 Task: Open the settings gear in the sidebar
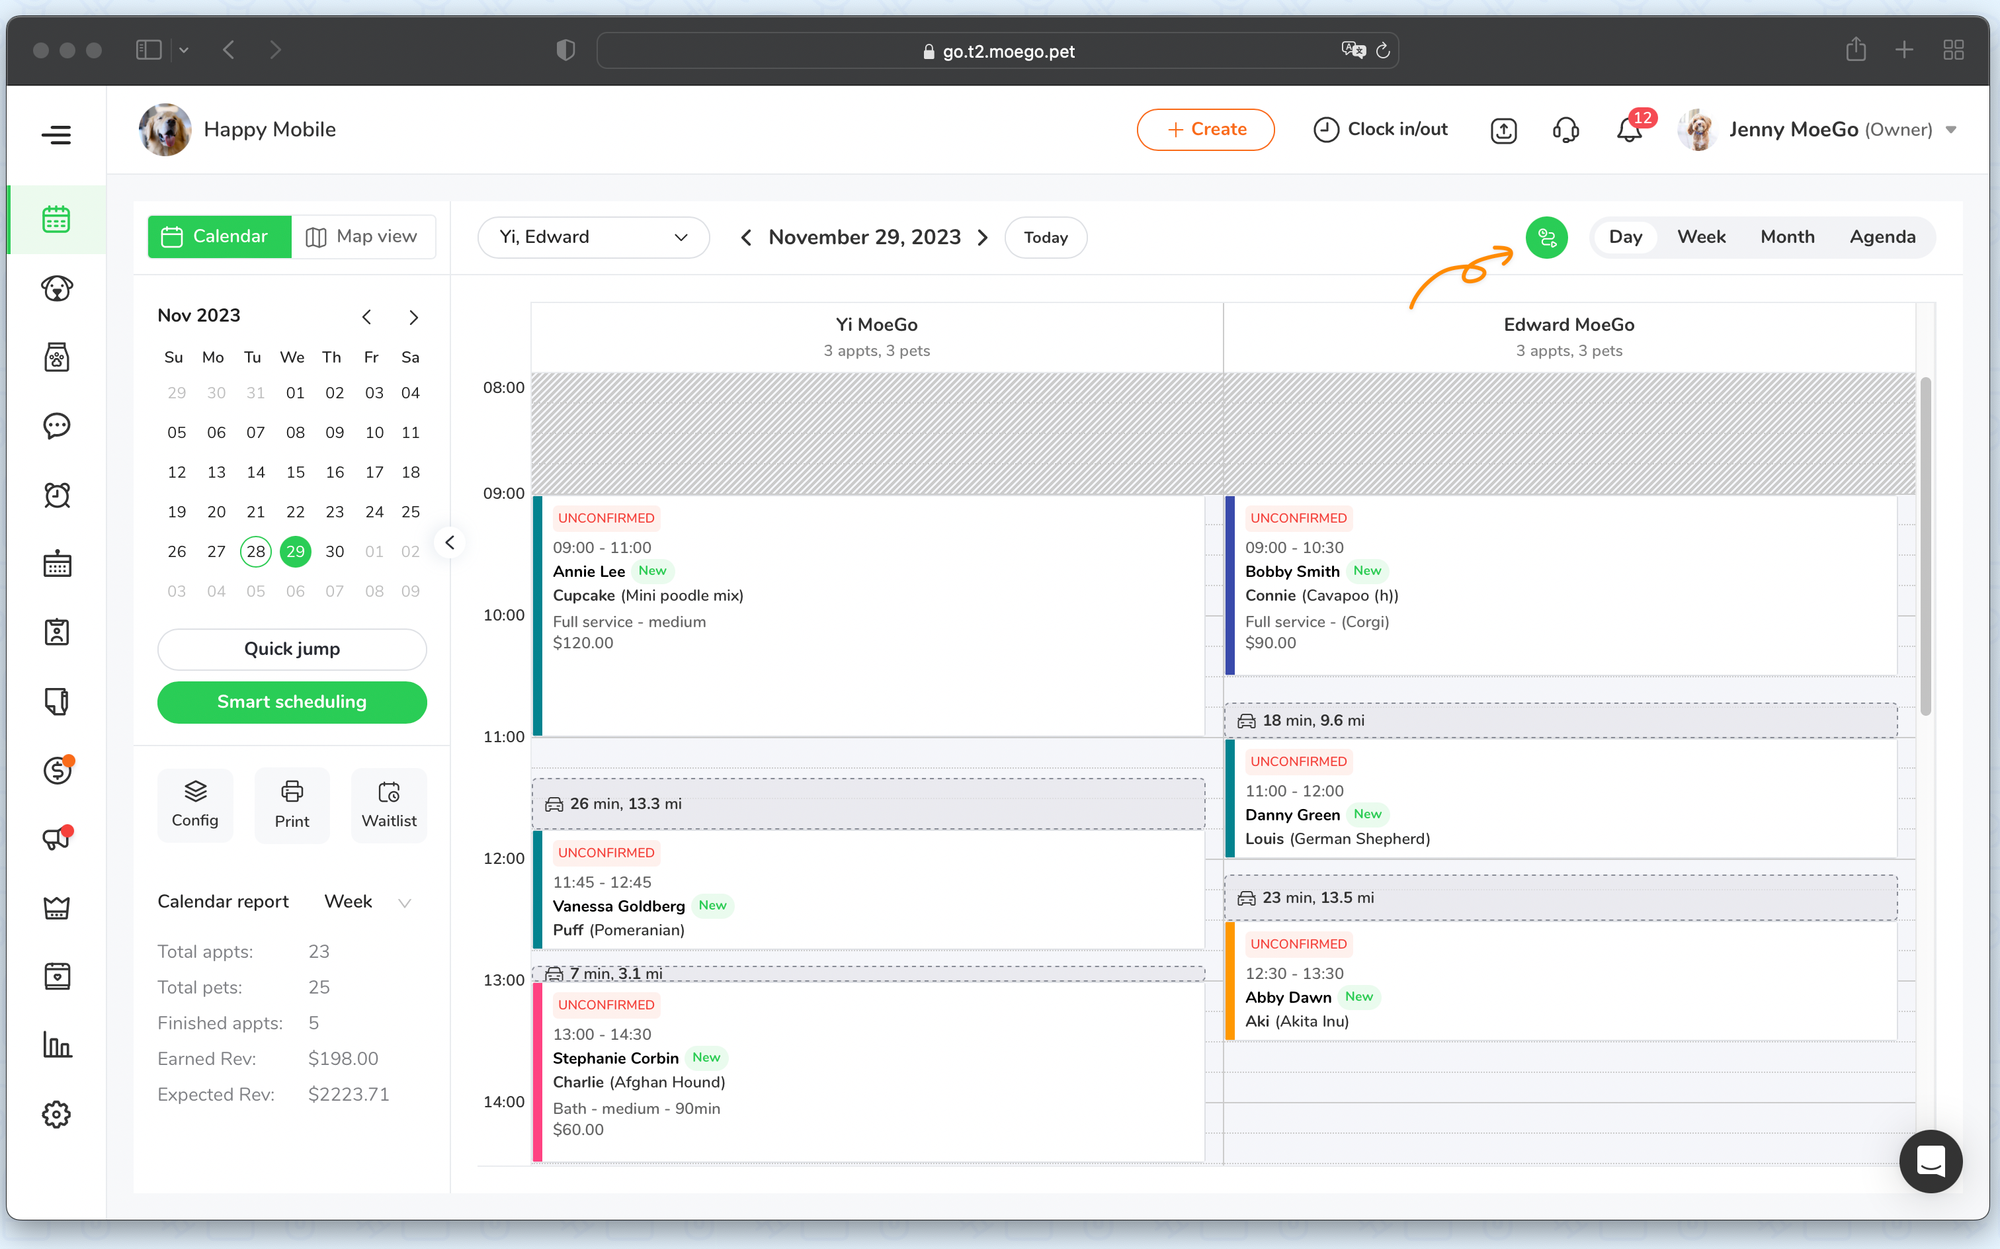[57, 1114]
